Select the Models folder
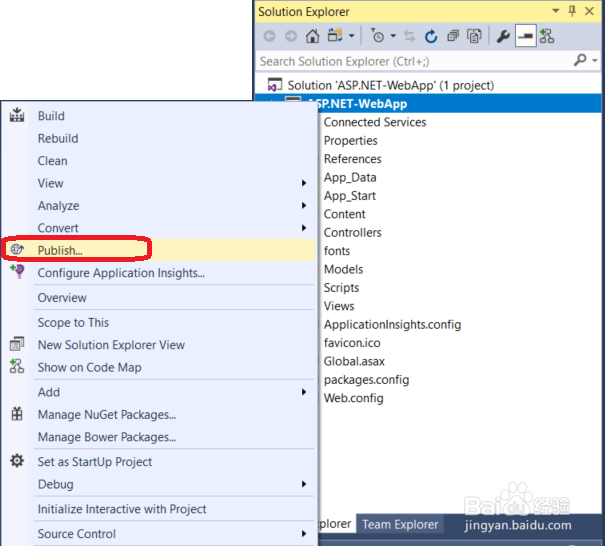 click(x=343, y=269)
